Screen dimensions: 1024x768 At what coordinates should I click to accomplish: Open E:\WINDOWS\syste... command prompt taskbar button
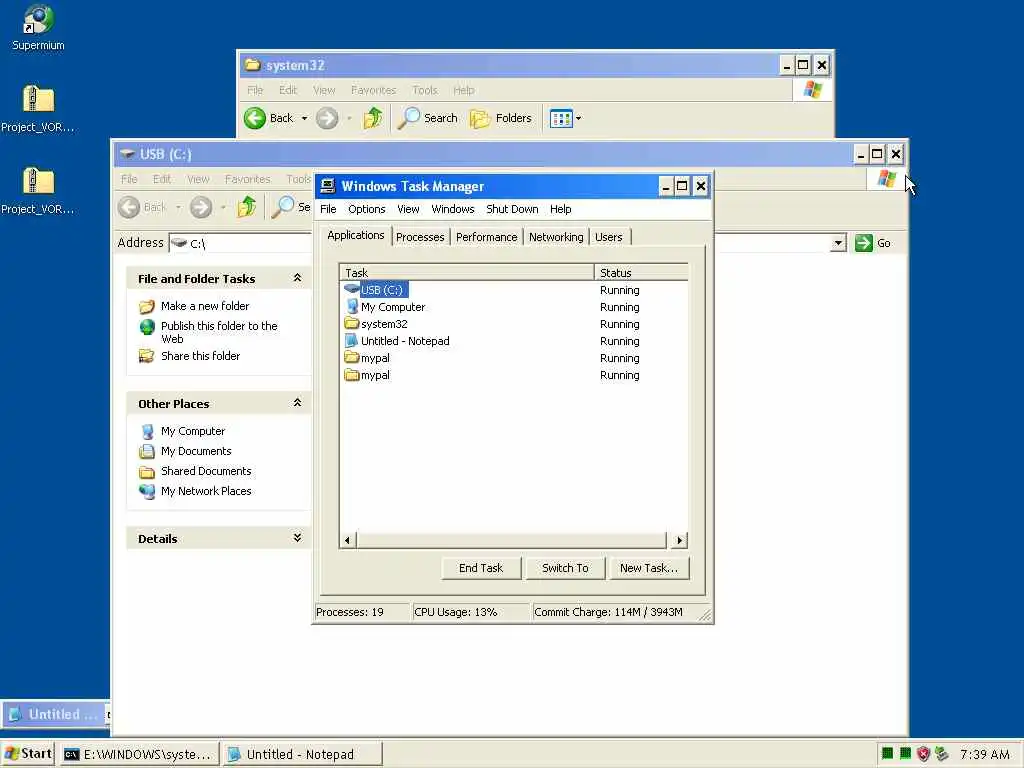[x=139, y=754]
